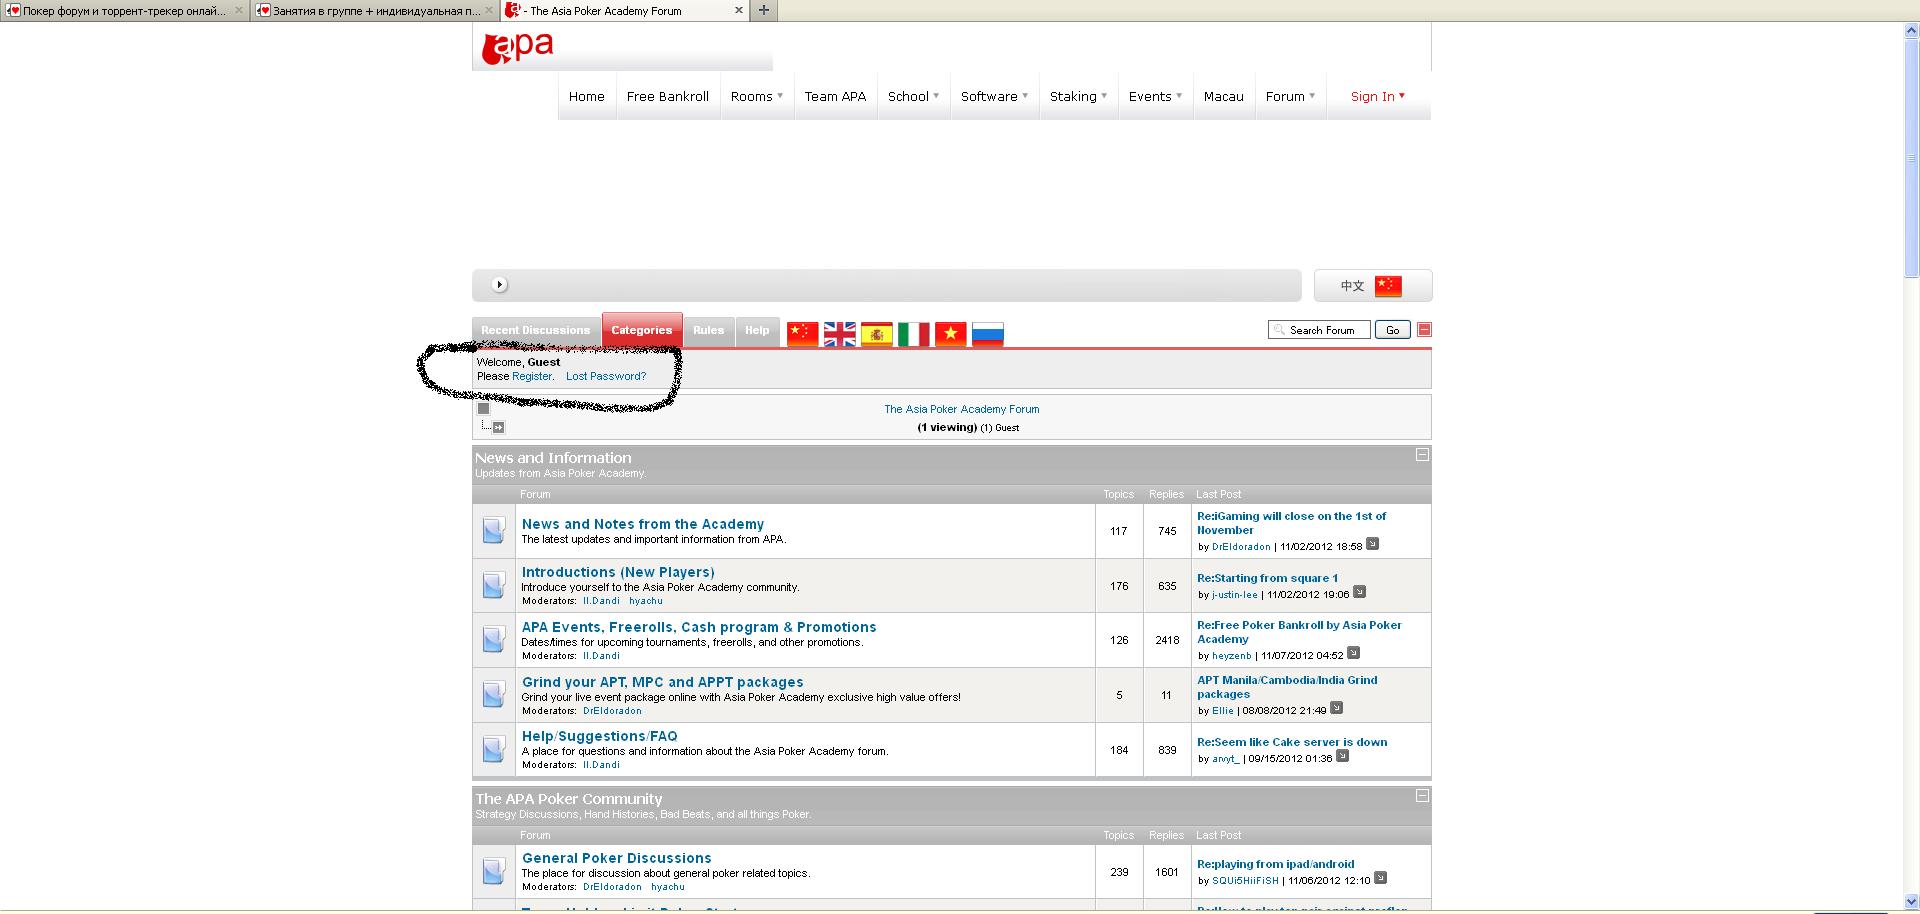Image resolution: width=1920 pixels, height=914 pixels.
Task: Open Re:Seem like Cake server is down post
Action: click(x=1292, y=742)
